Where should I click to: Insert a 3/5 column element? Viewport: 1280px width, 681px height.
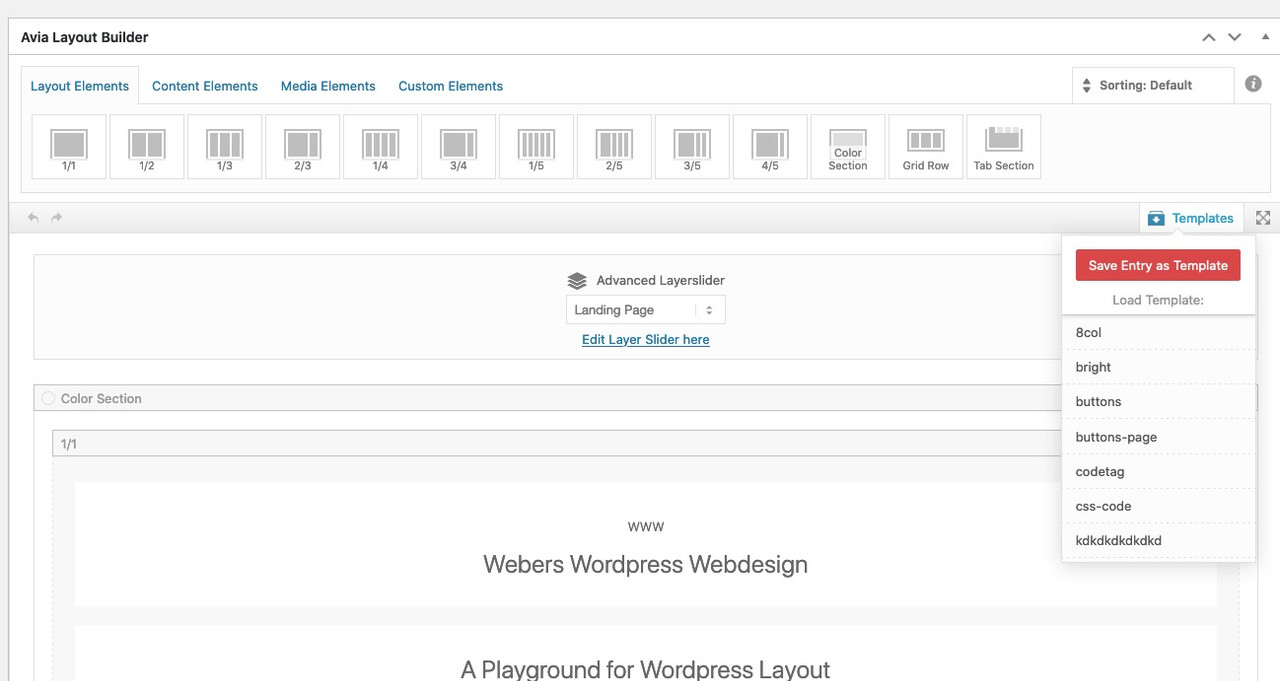pyautogui.click(x=693, y=147)
